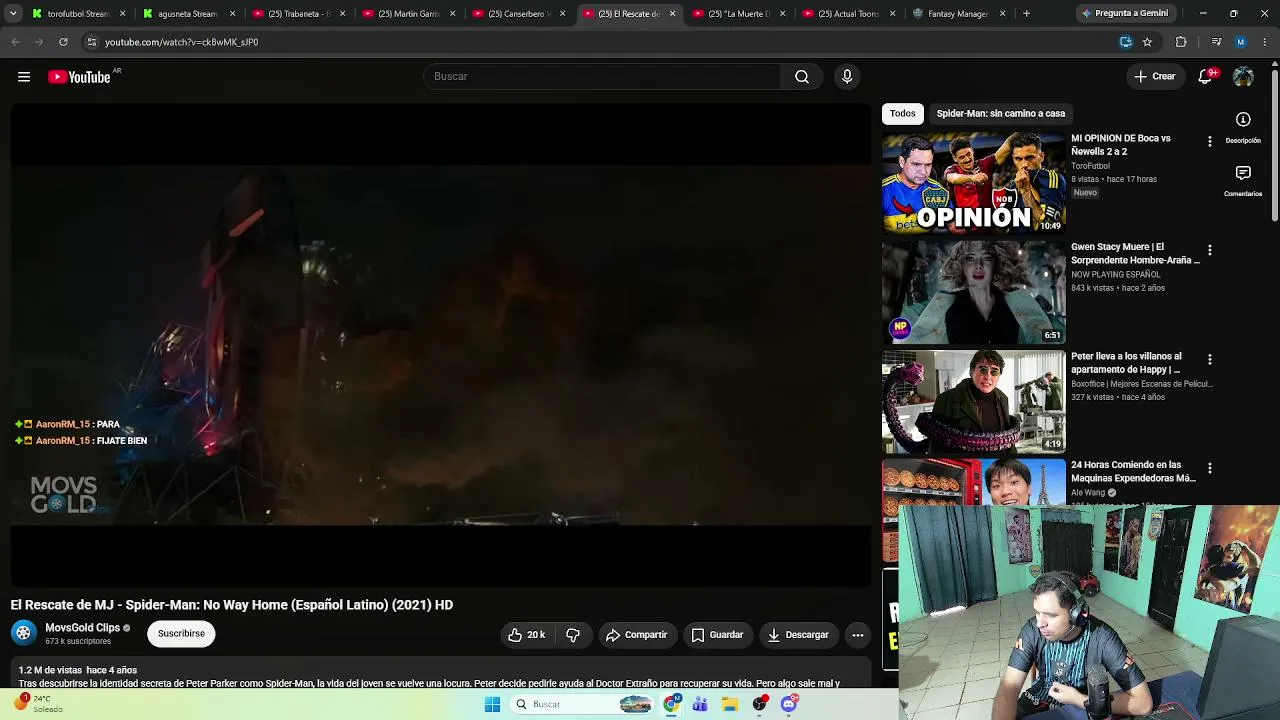Click the Pregunta a Gemini button
The width and height of the screenshot is (1280, 720).
(1124, 14)
